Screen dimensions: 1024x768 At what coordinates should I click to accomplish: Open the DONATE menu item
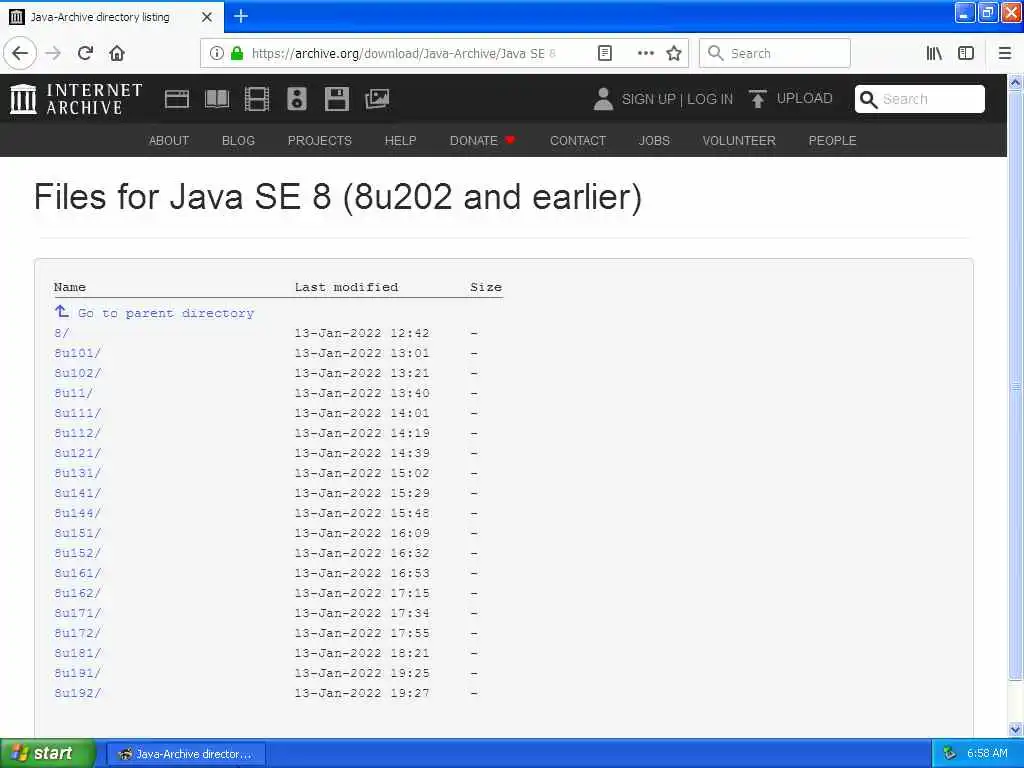pyautogui.click(x=482, y=140)
